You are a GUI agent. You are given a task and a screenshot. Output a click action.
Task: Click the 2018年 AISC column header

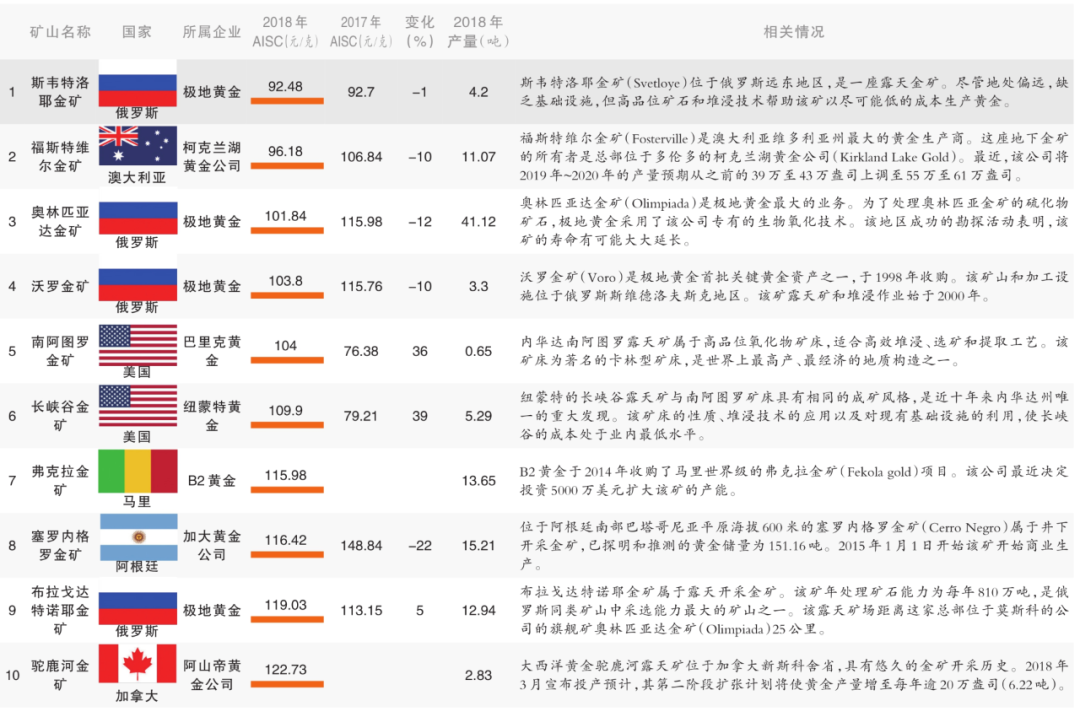click(x=285, y=32)
